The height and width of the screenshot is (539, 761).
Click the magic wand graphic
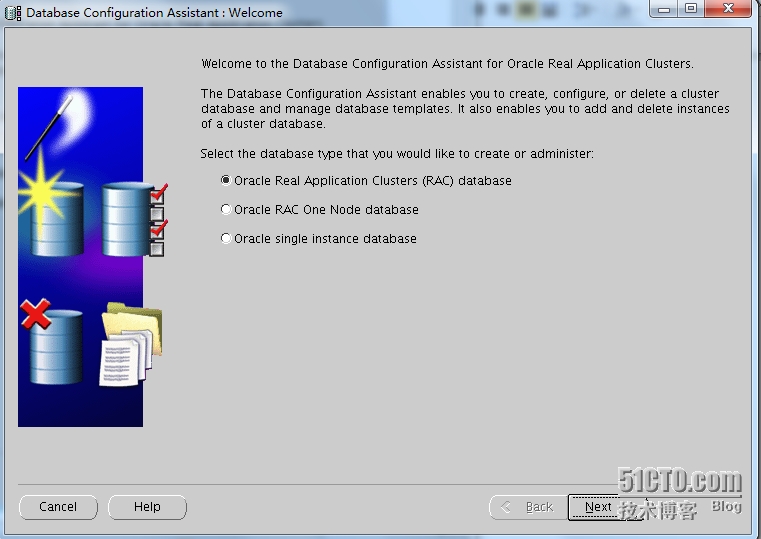click(50, 128)
